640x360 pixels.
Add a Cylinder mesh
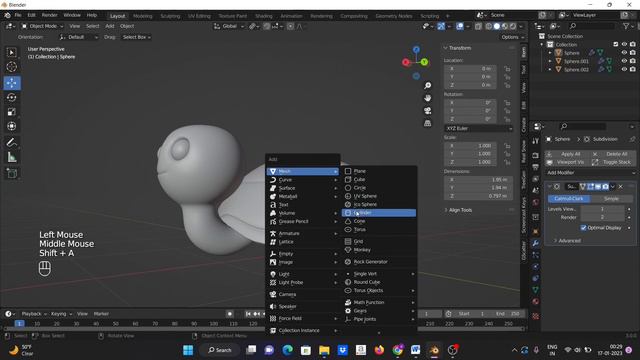[379, 213]
